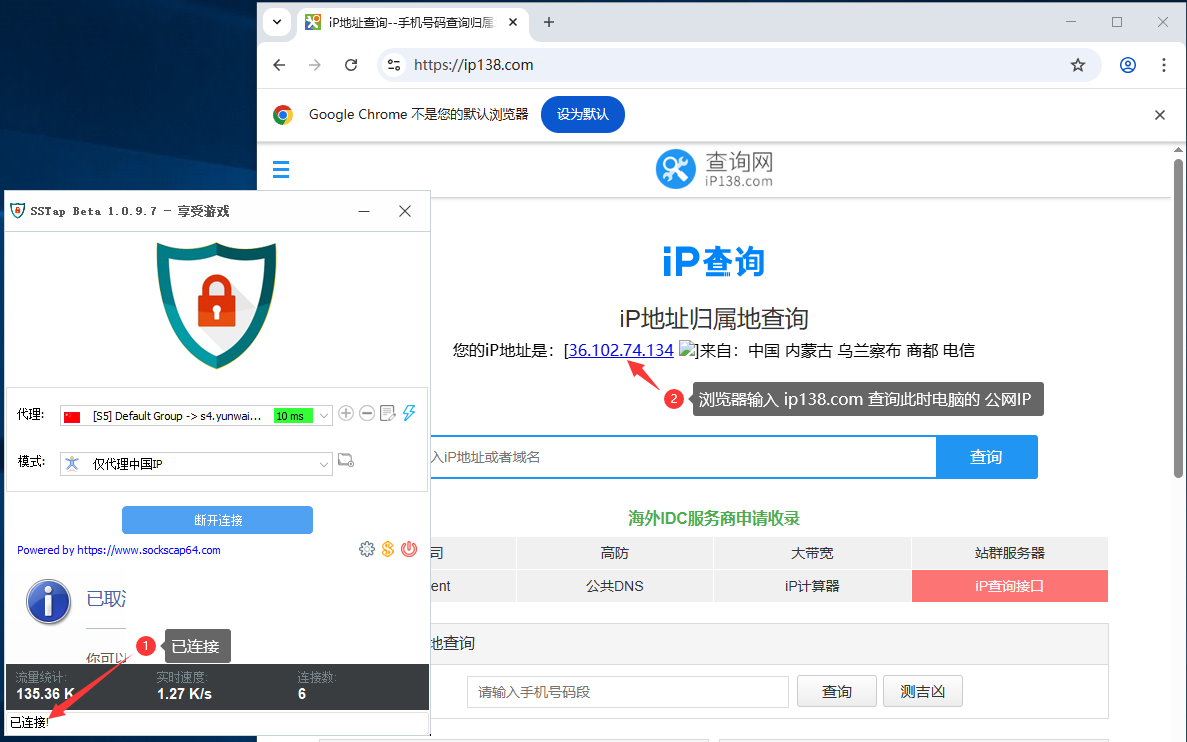Open SSTap settings gear icon
1187x742 pixels.
click(x=367, y=549)
